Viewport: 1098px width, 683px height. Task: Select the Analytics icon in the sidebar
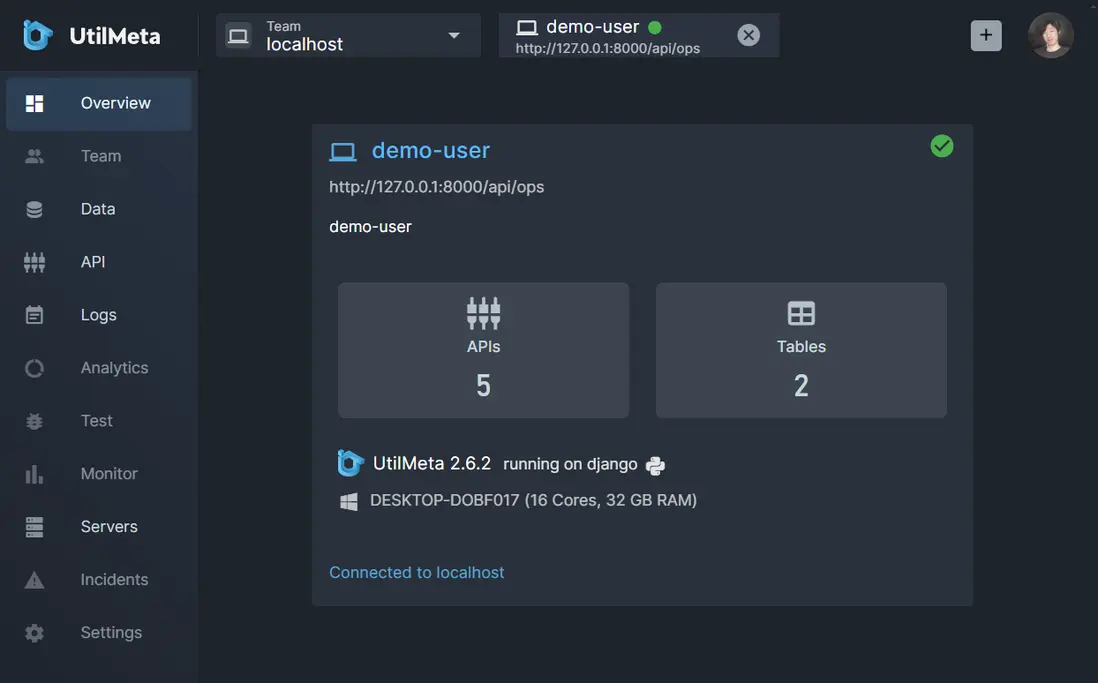pos(33,367)
